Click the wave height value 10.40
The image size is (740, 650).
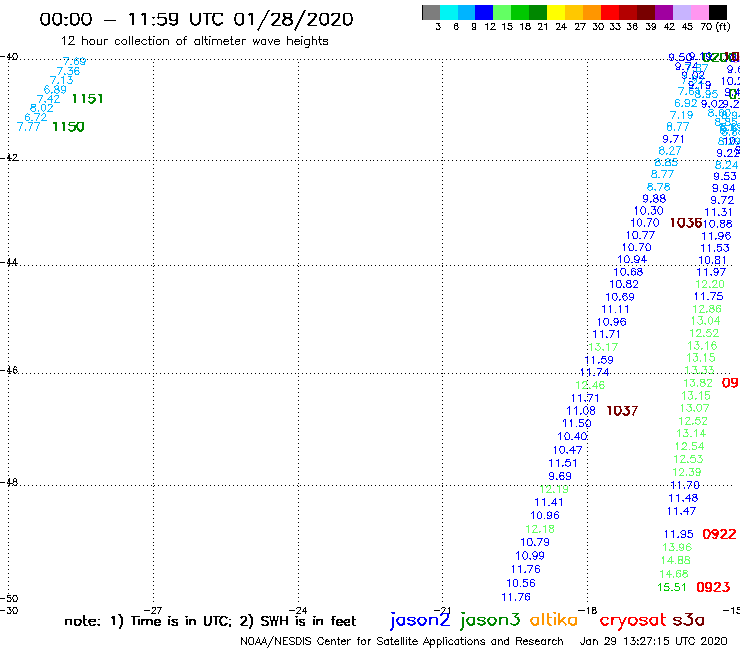pos(572,437)
